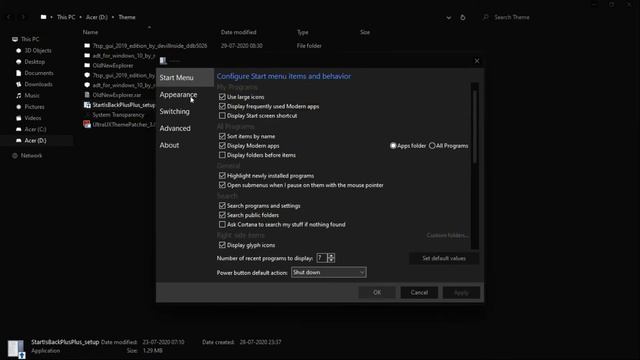This screenshot has width=640, height=360.
Task: Click the recent programs number field
Action: 322,258
